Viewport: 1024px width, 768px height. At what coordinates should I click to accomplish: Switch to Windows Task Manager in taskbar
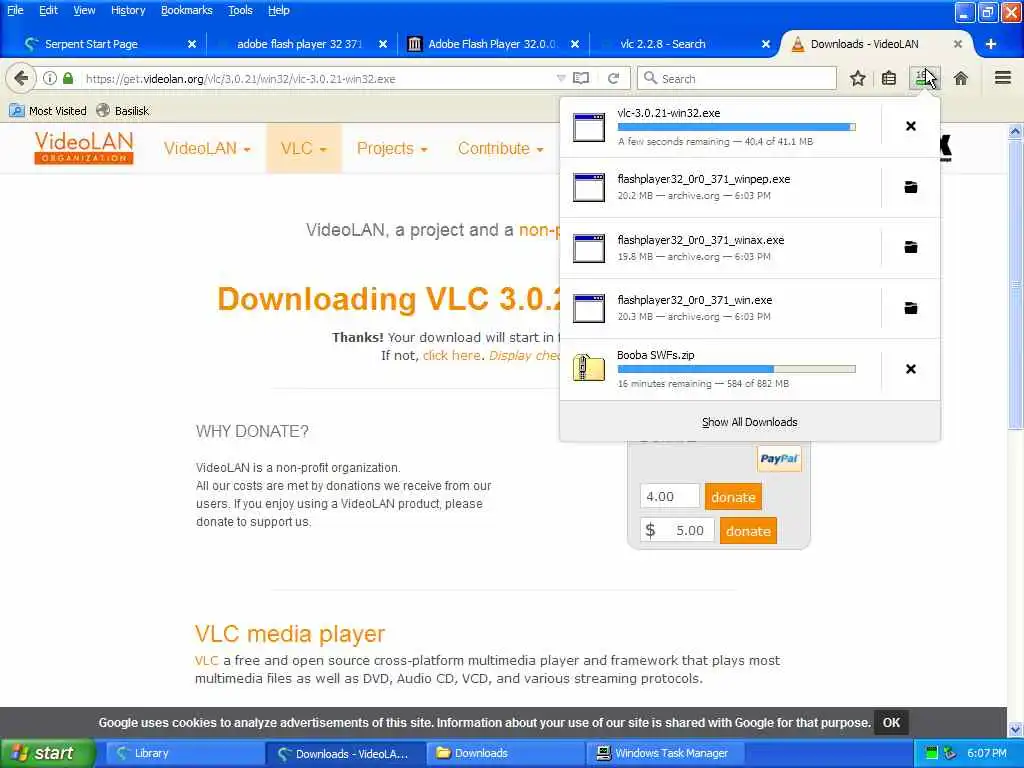(665, 753)
